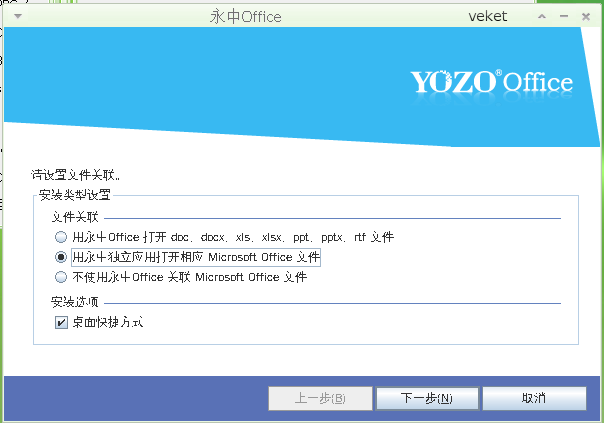
Task: Minimize the 永中Office installer window
Action: point(564,17)
